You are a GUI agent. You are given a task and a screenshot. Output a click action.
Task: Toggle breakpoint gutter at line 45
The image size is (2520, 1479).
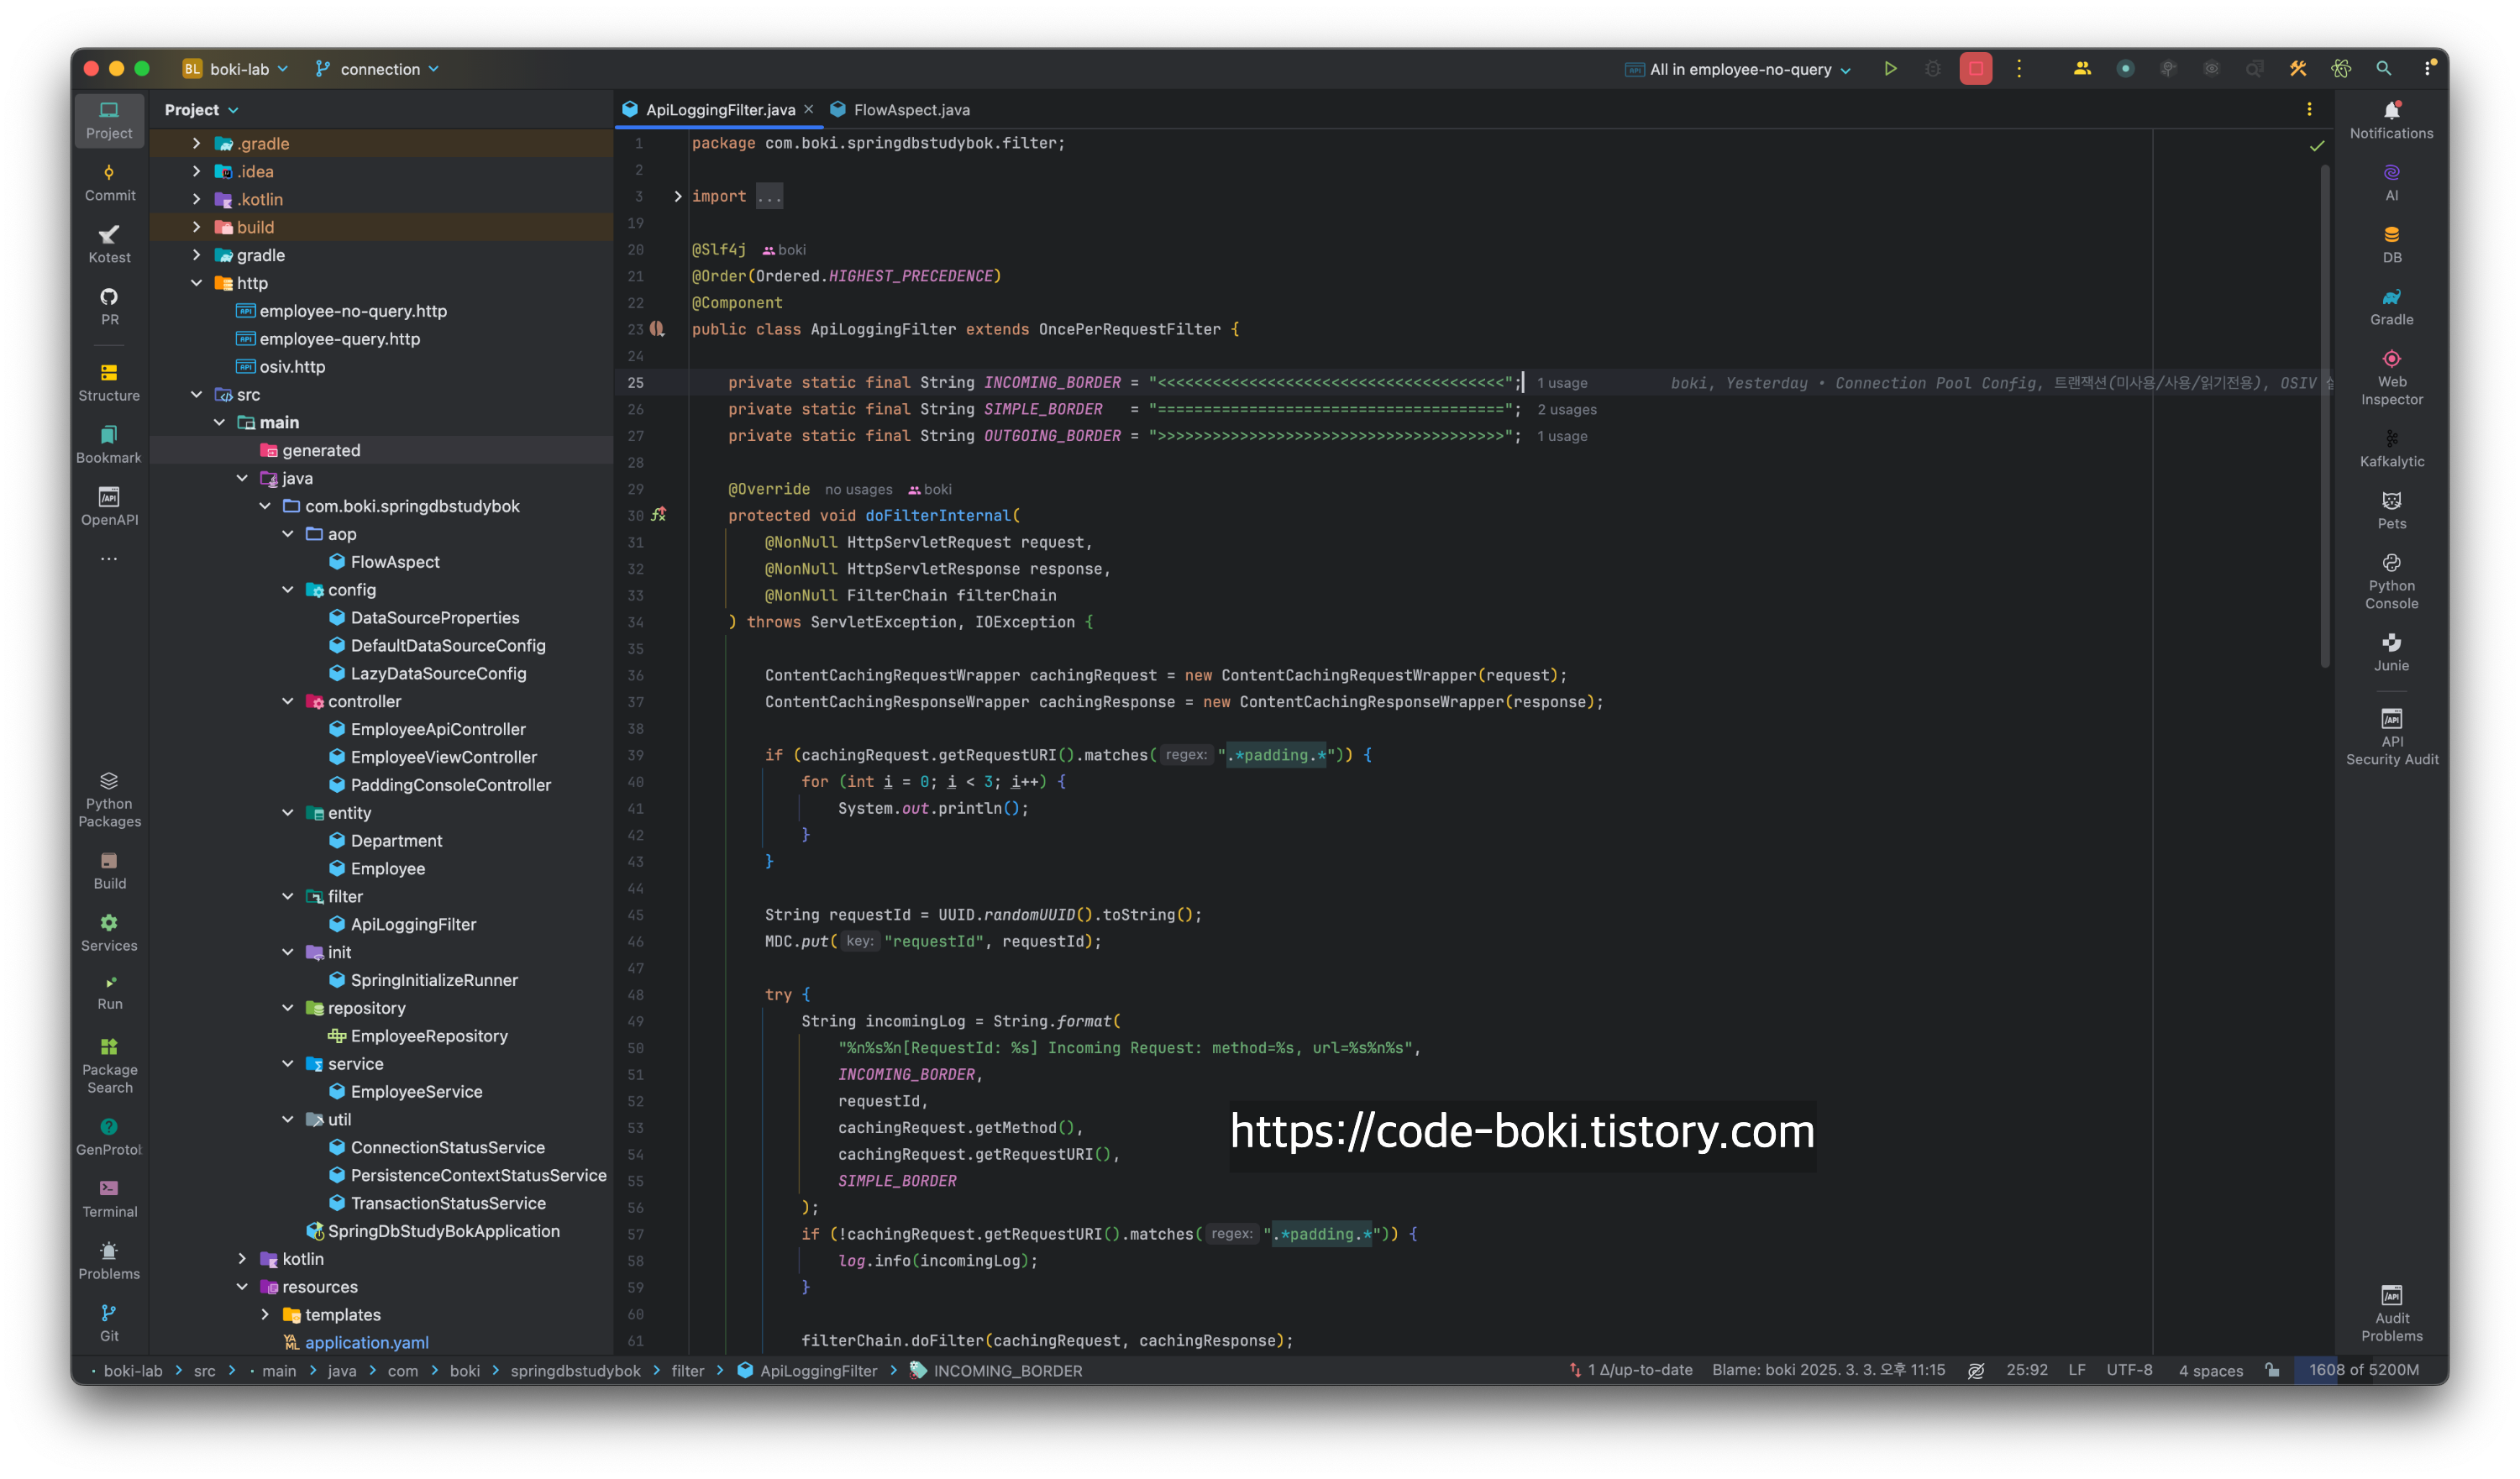coord(636,915)
